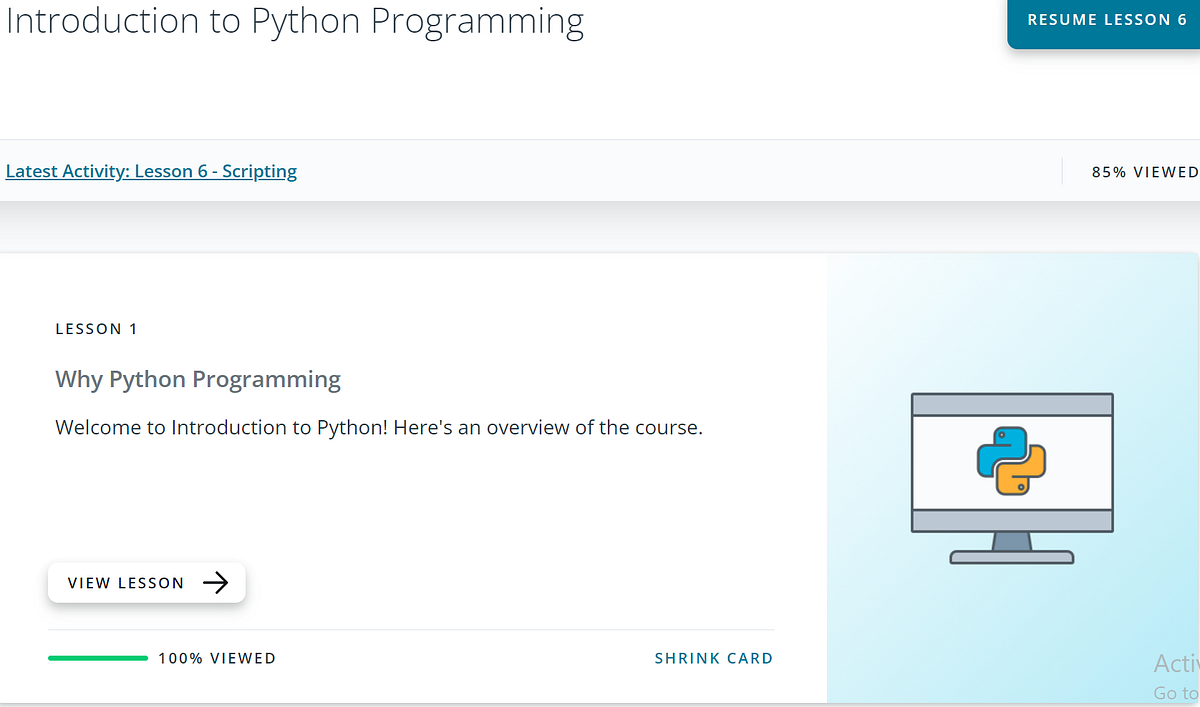Click the light blue lesson thumbnail panel
This screenshot has width=1200, height=707.
pos(1013,478)
